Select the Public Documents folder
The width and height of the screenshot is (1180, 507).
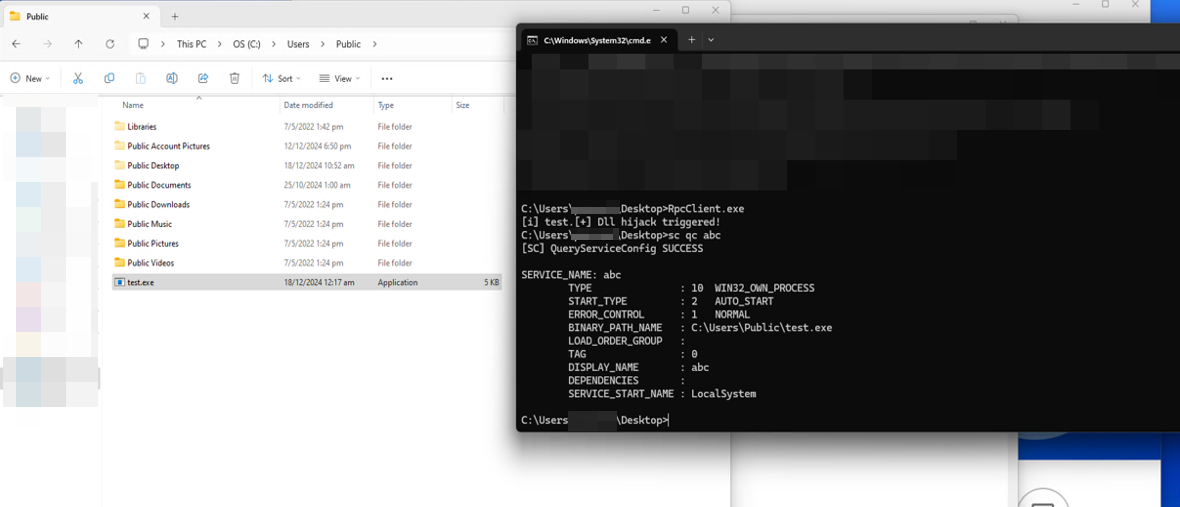[x=307, y=185]
